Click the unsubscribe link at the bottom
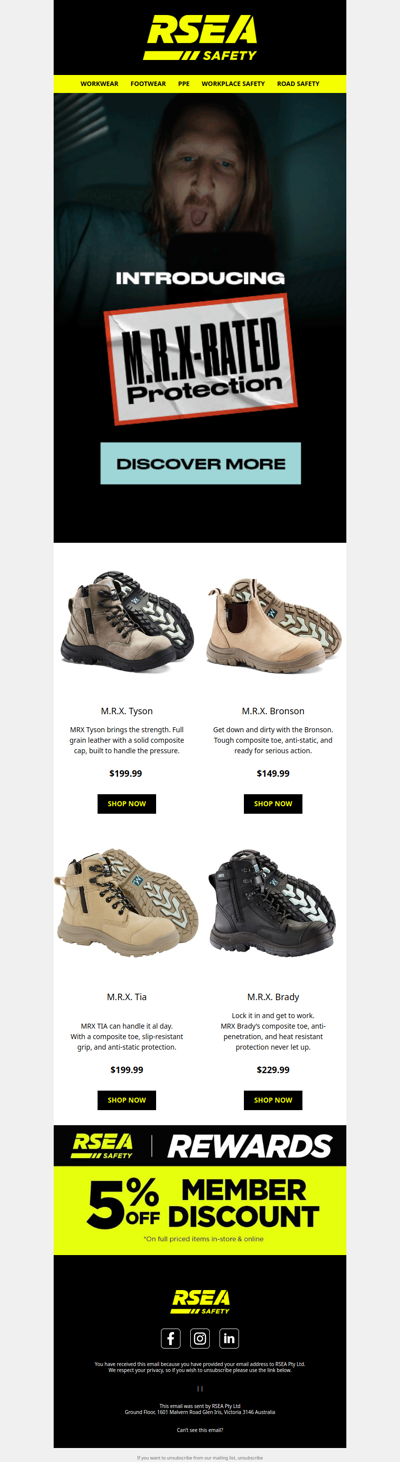The image size is (400, 1462). click(x=251, y=1458)
